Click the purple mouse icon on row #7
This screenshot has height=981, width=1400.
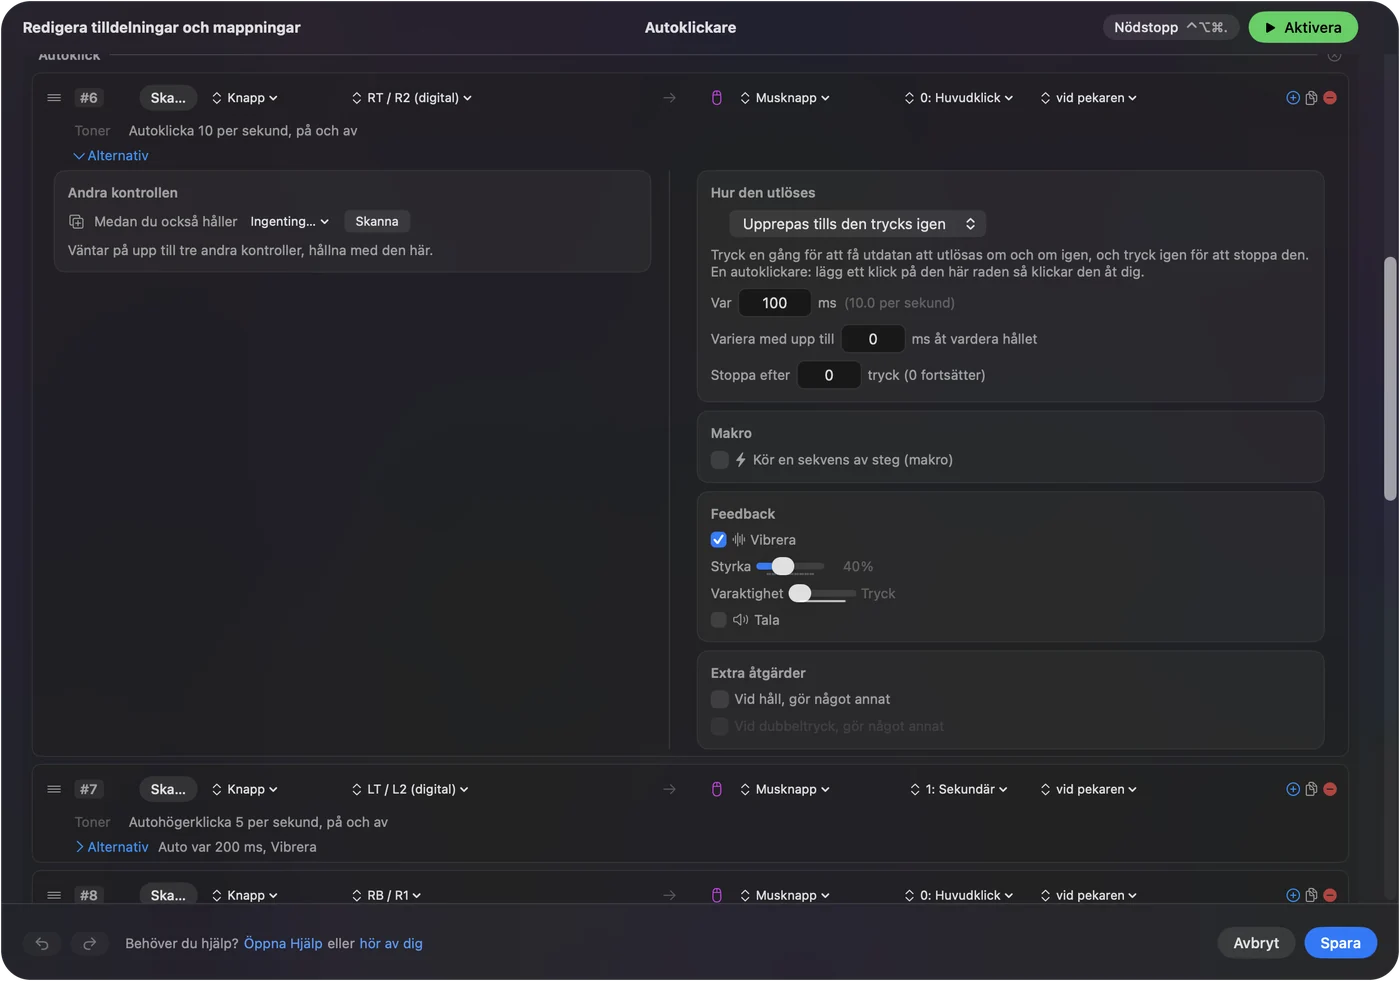click(717, 789)
